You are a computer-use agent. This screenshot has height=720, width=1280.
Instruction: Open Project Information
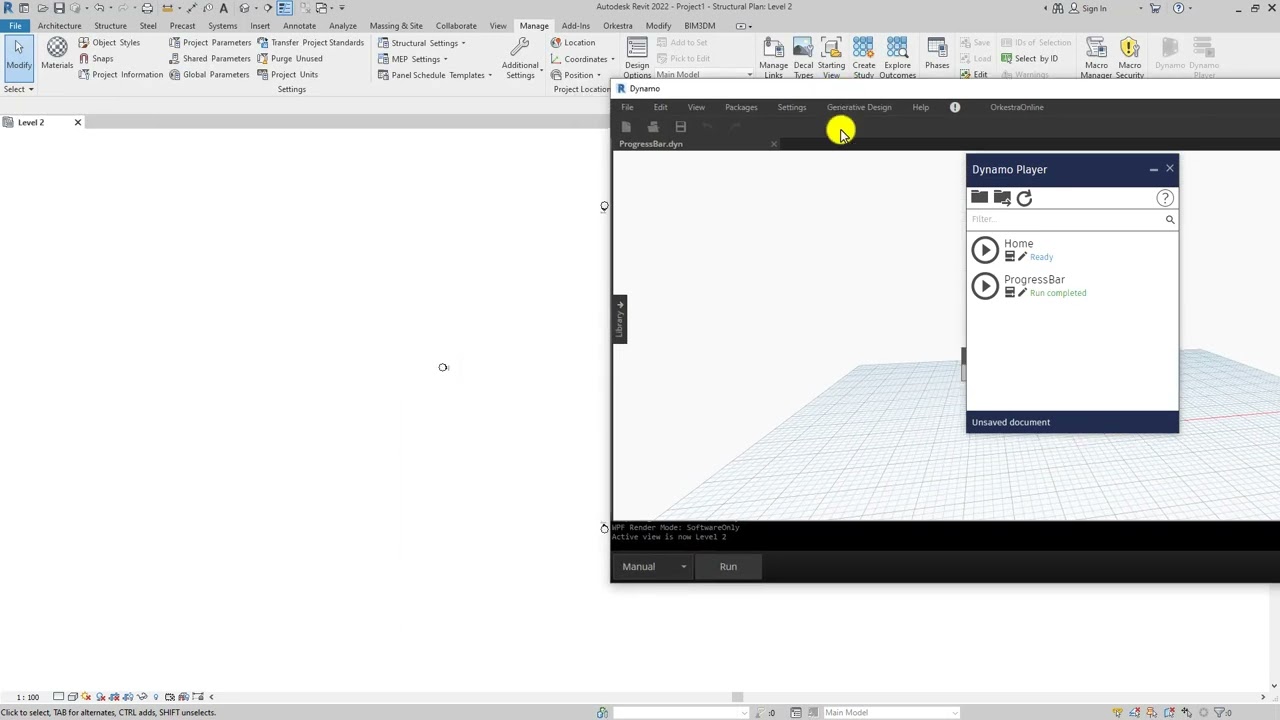coord(120,75)
